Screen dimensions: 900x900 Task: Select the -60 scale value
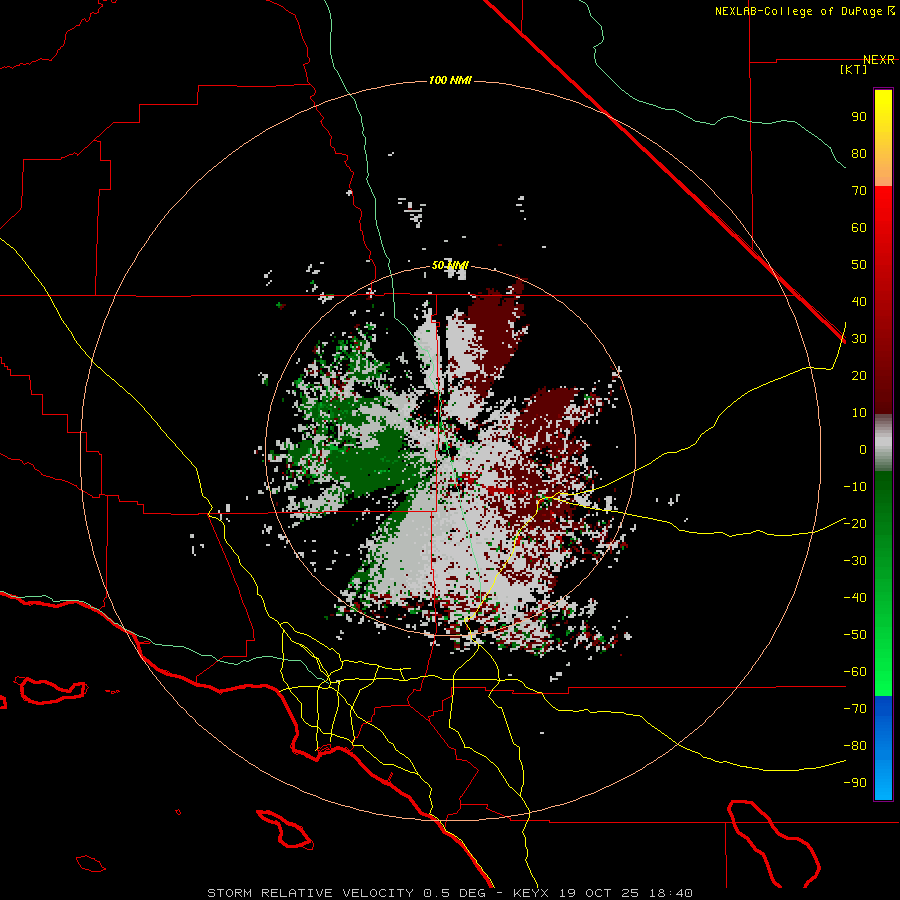point(855,672)
